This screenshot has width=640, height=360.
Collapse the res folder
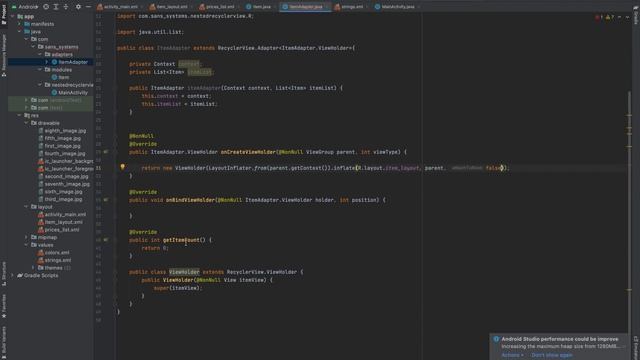click(x=20, y=116)
